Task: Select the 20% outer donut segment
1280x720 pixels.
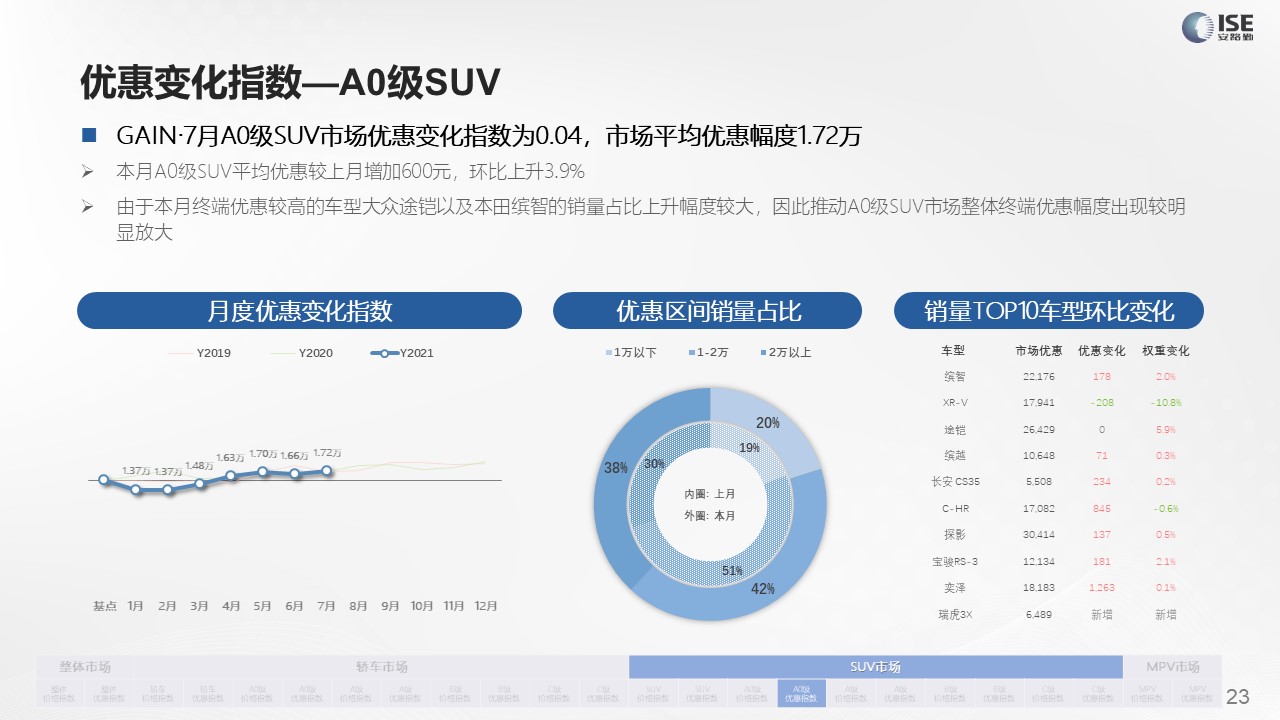Action: pyautogui.click(x=765, y=425)
